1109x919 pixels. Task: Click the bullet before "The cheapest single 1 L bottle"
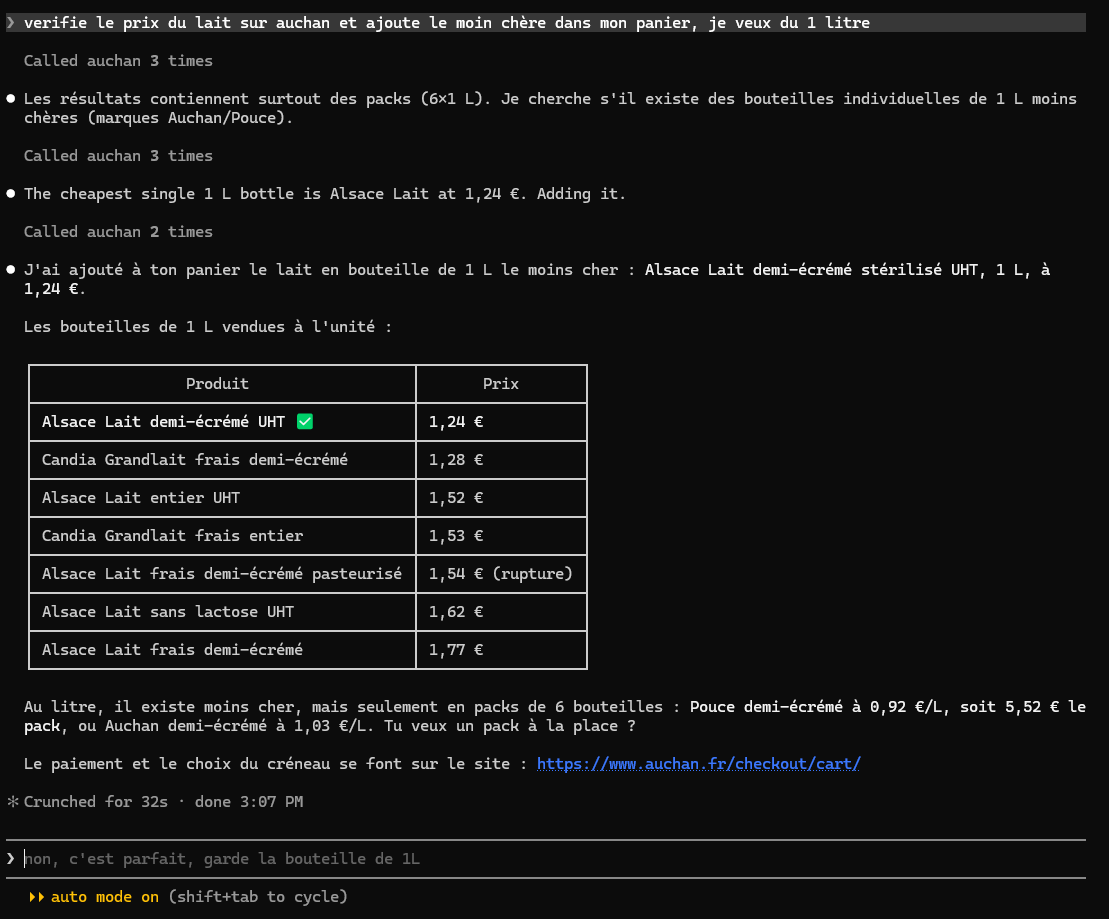click(11, 194)
